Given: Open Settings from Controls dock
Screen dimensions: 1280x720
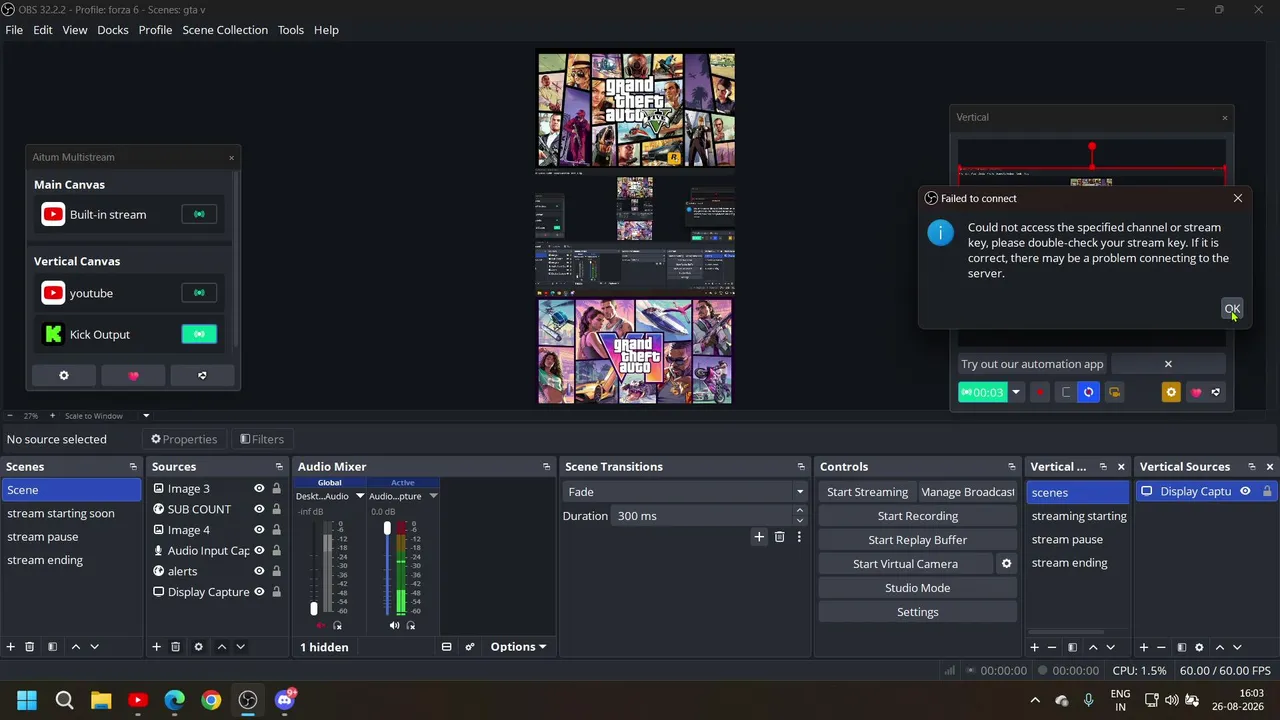Looking at the screenshot, I should pyautogui.click(x=918, y=612).
